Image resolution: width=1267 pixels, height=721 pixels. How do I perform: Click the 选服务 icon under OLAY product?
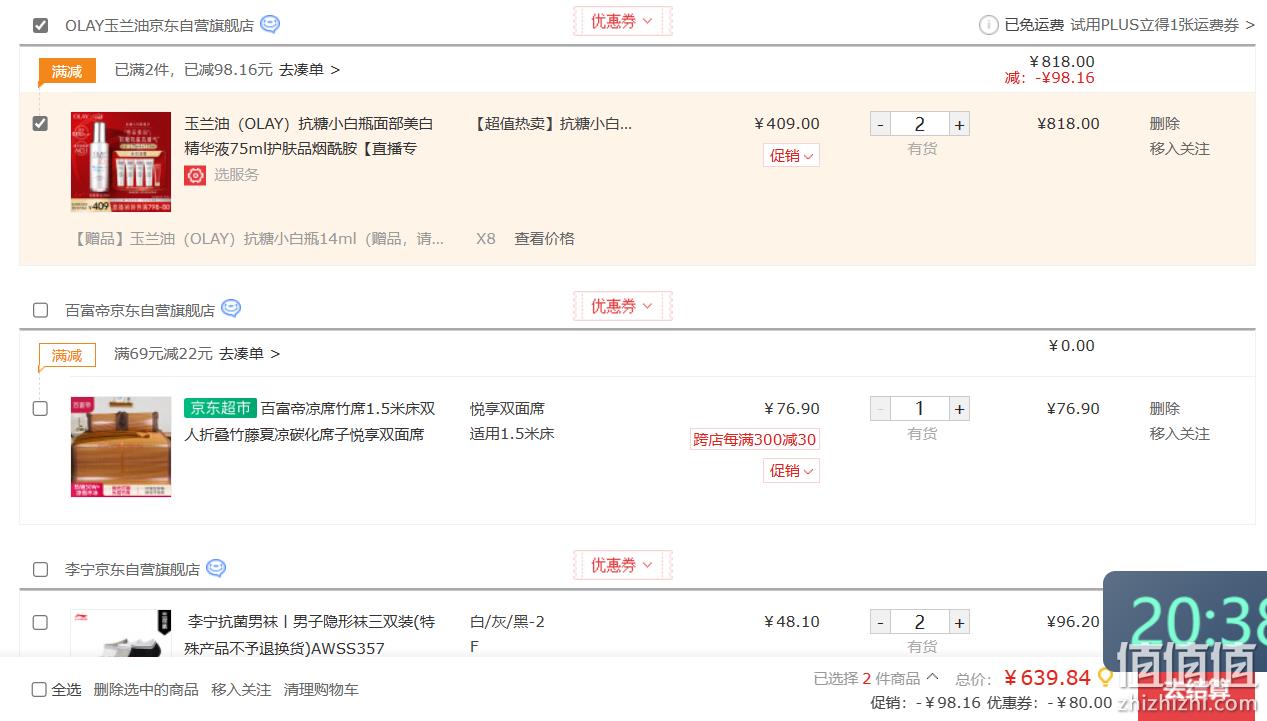195,174
